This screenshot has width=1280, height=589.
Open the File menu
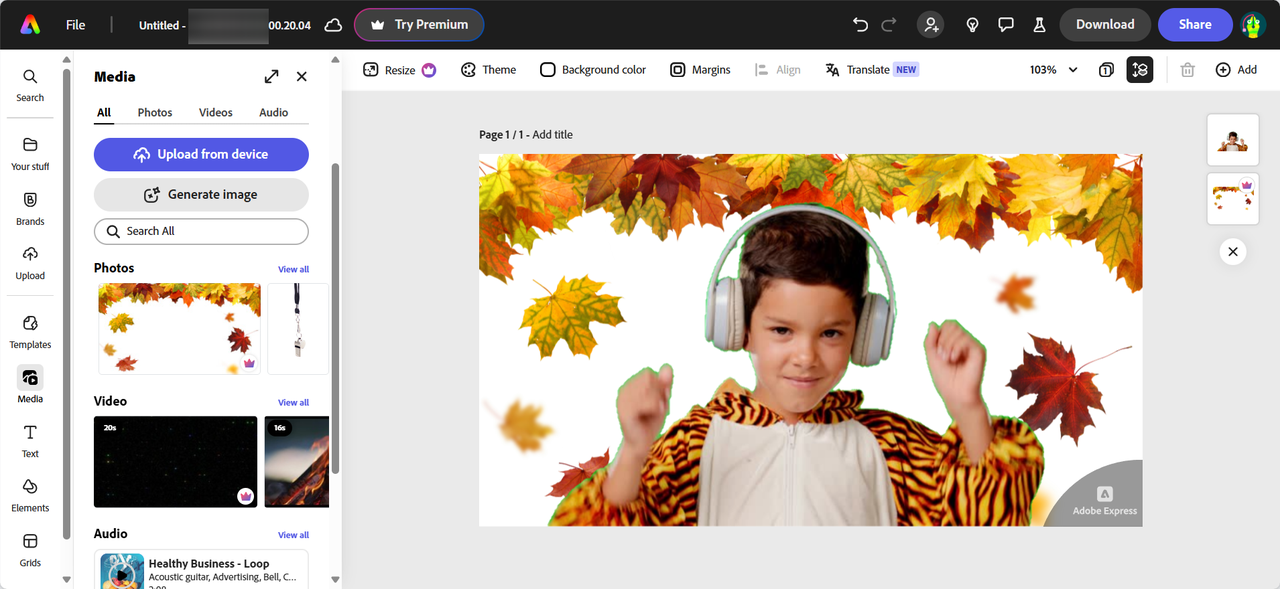click(76, 25)
